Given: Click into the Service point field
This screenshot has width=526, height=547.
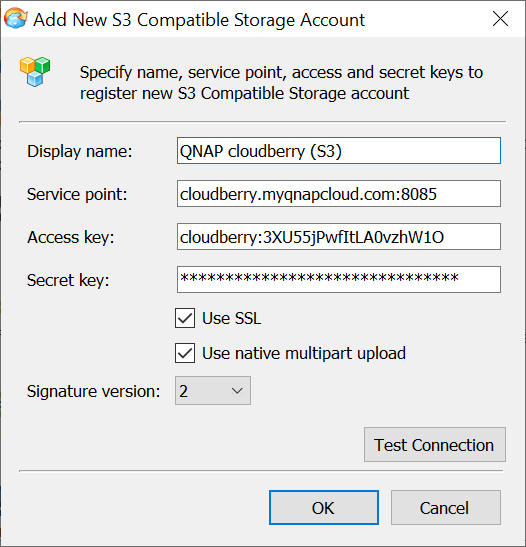Looking at the screenshot, I should click(339, 194).
